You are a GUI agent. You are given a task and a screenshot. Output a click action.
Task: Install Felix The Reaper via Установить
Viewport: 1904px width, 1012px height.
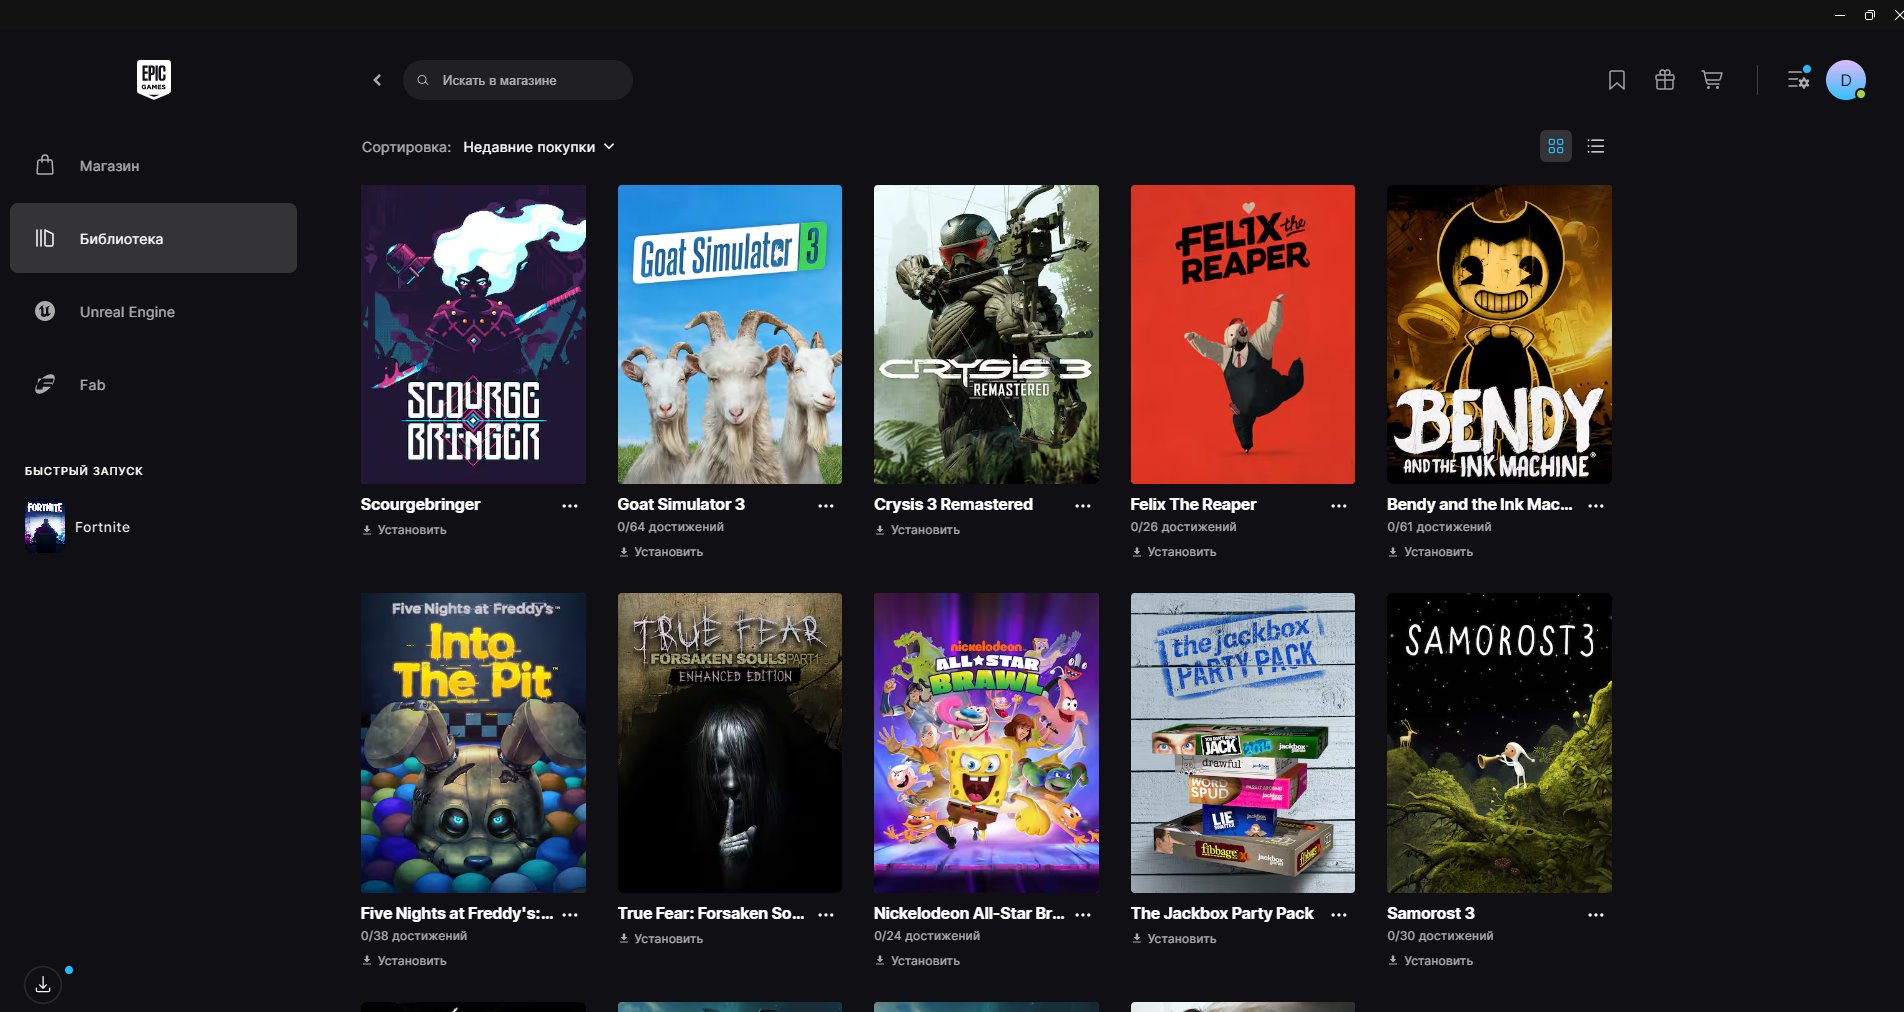tap(1174, 552)
